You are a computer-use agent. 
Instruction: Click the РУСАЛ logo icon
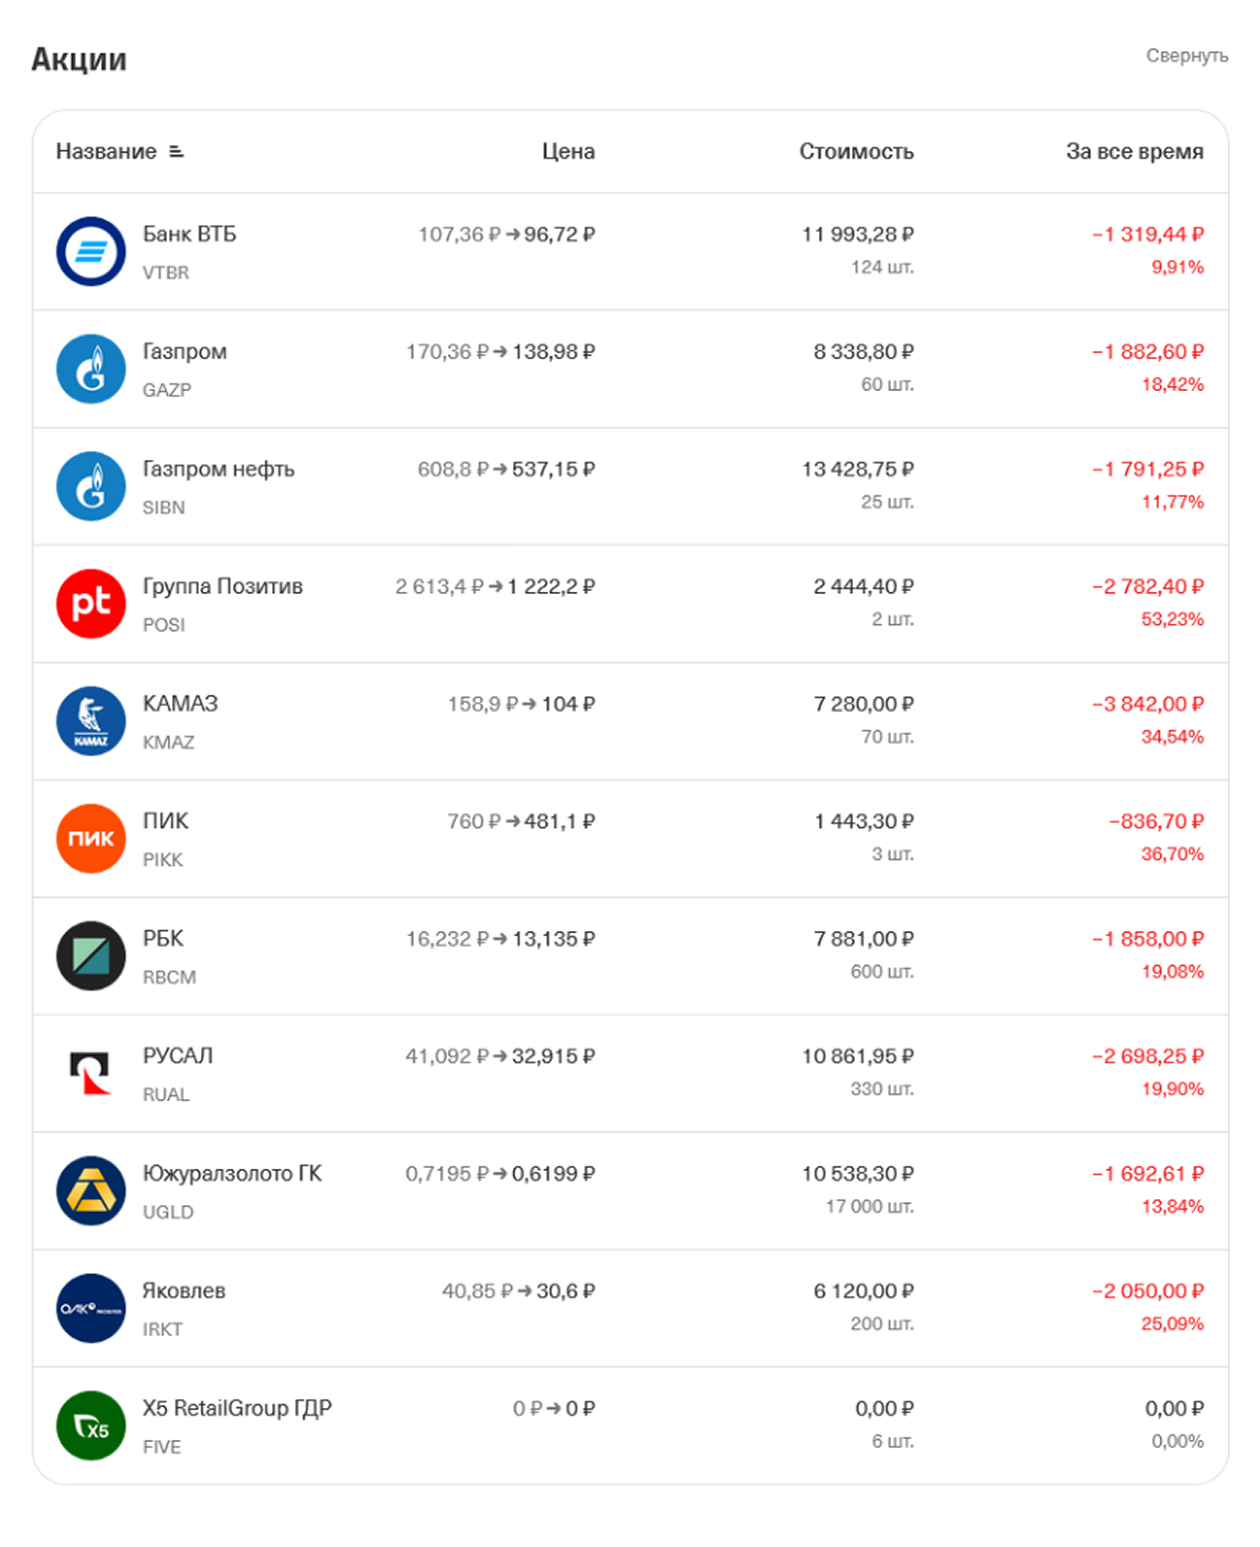pos(91,1073)
